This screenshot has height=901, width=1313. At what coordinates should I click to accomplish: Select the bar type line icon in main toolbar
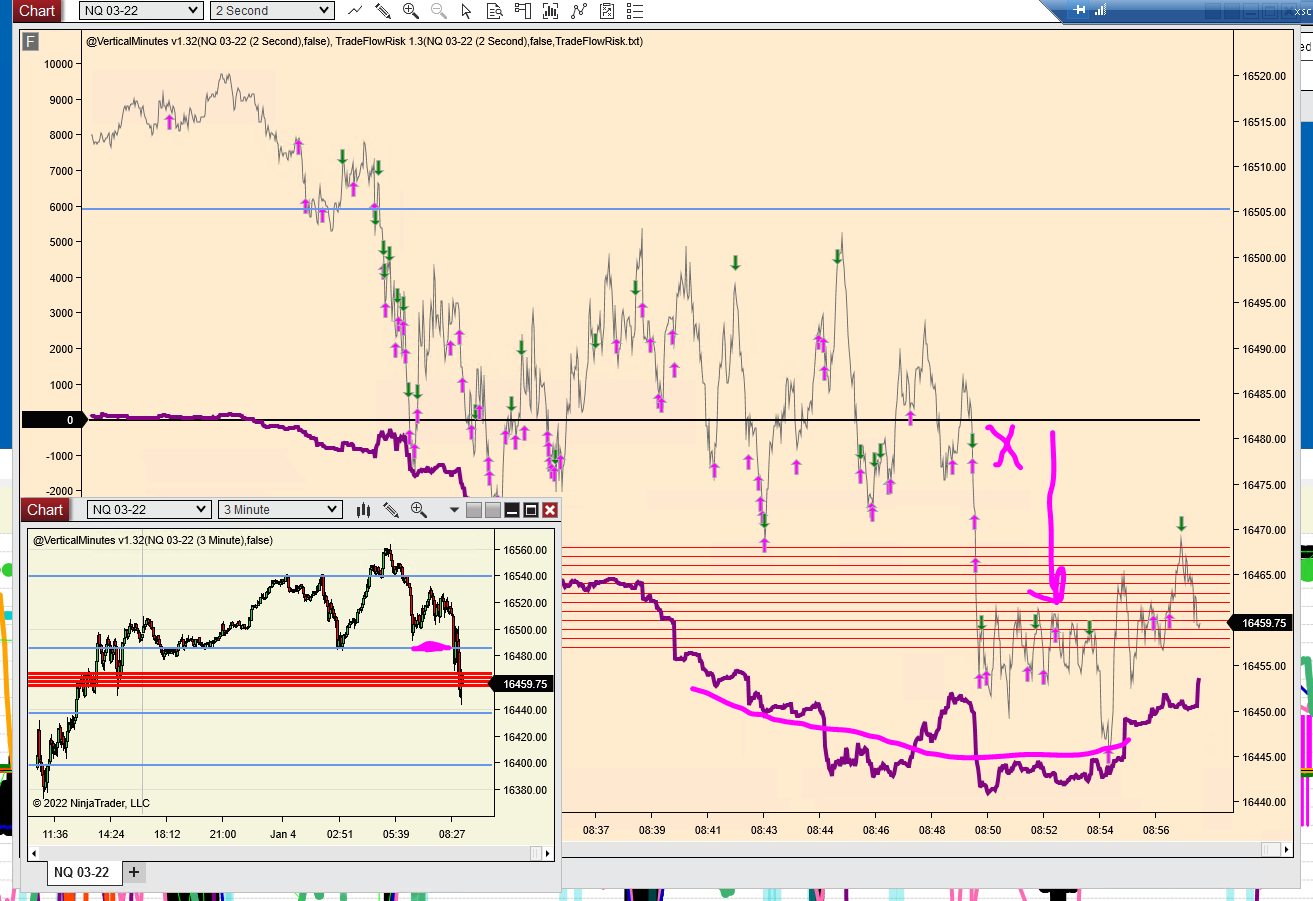tap(355, 10)
